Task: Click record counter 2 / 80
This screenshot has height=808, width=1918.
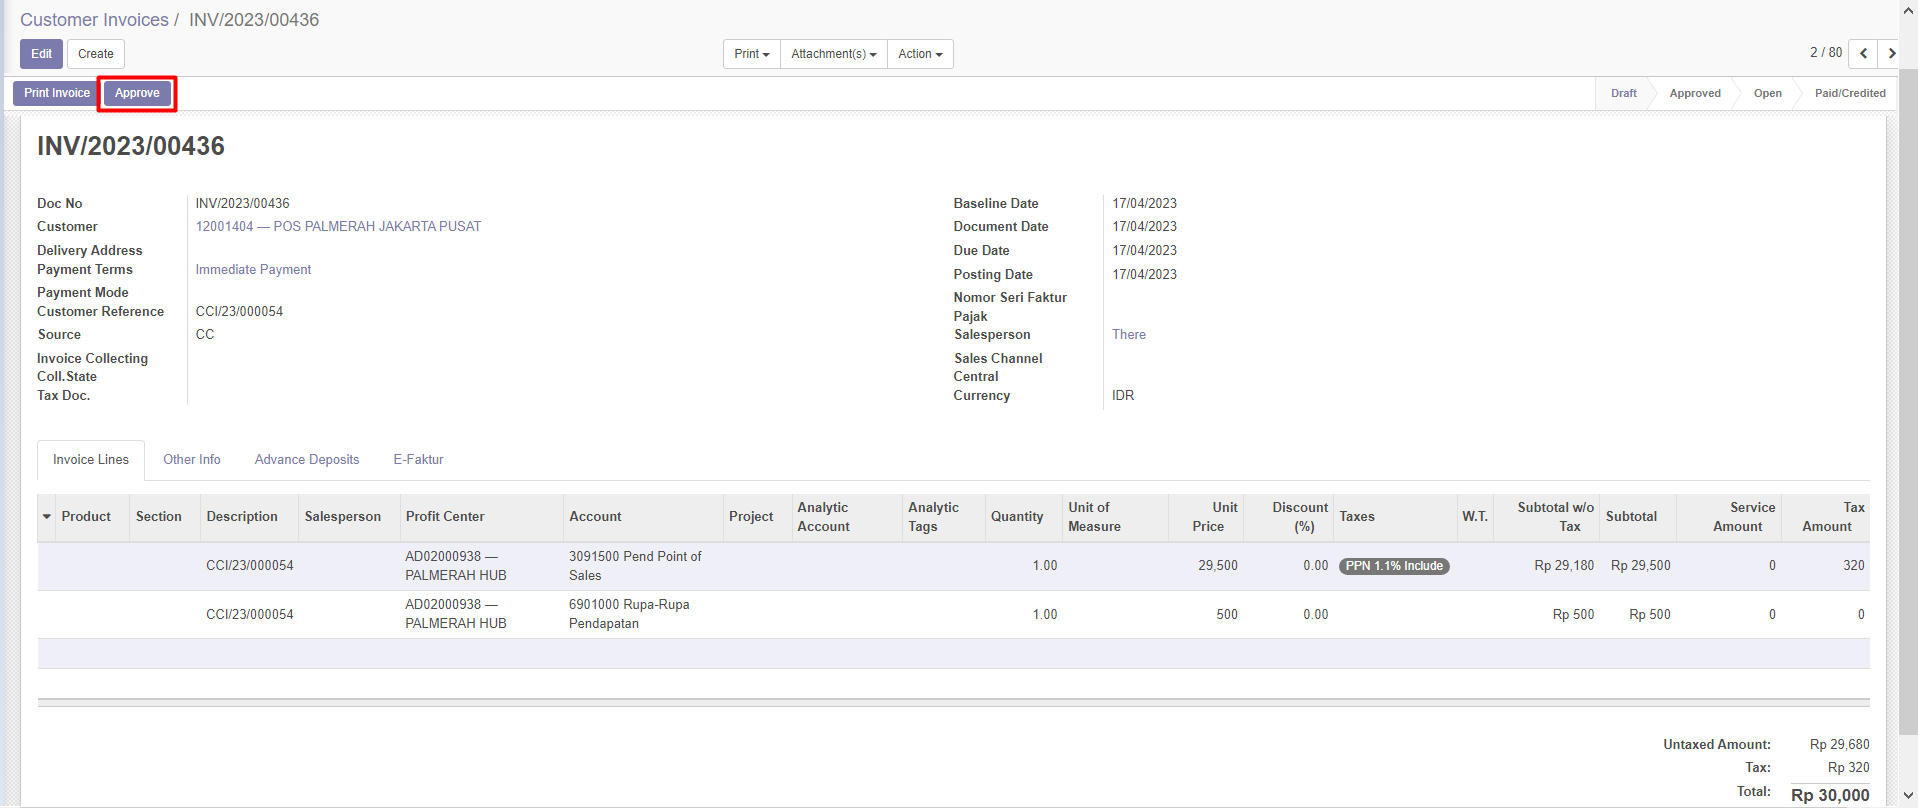Action: (x=1825, y=53)
